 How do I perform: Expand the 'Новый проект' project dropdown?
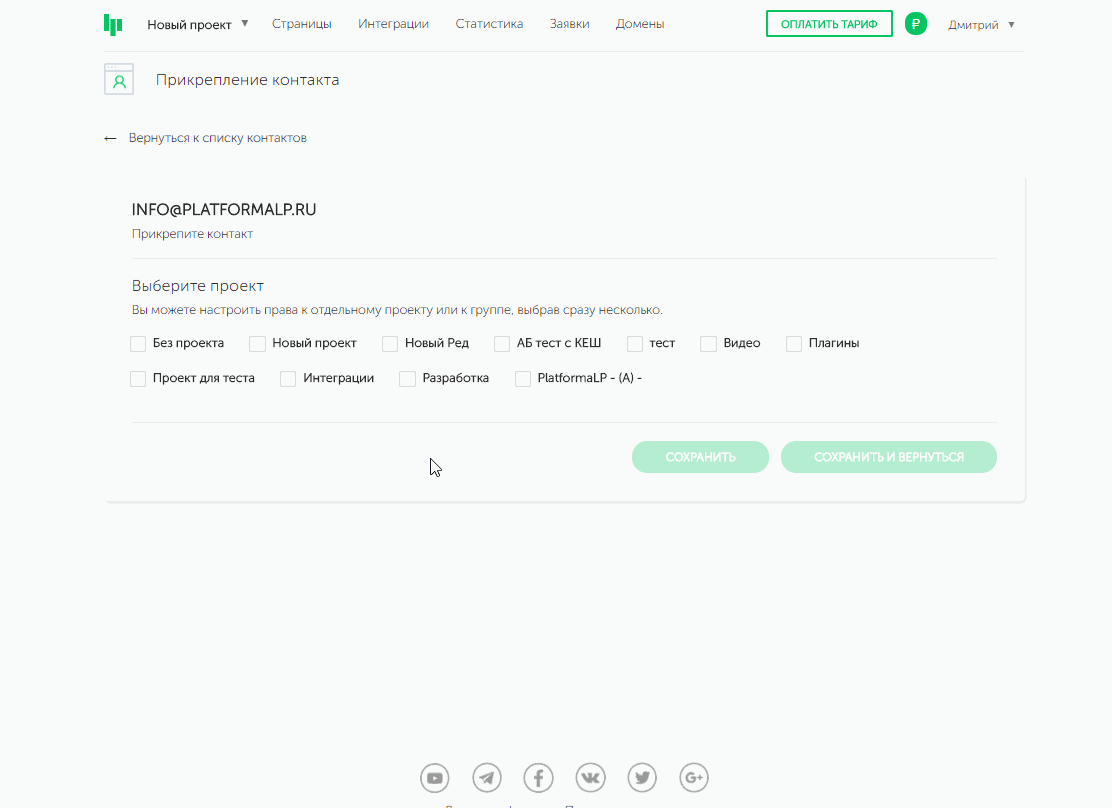click(x=197, y=24)
